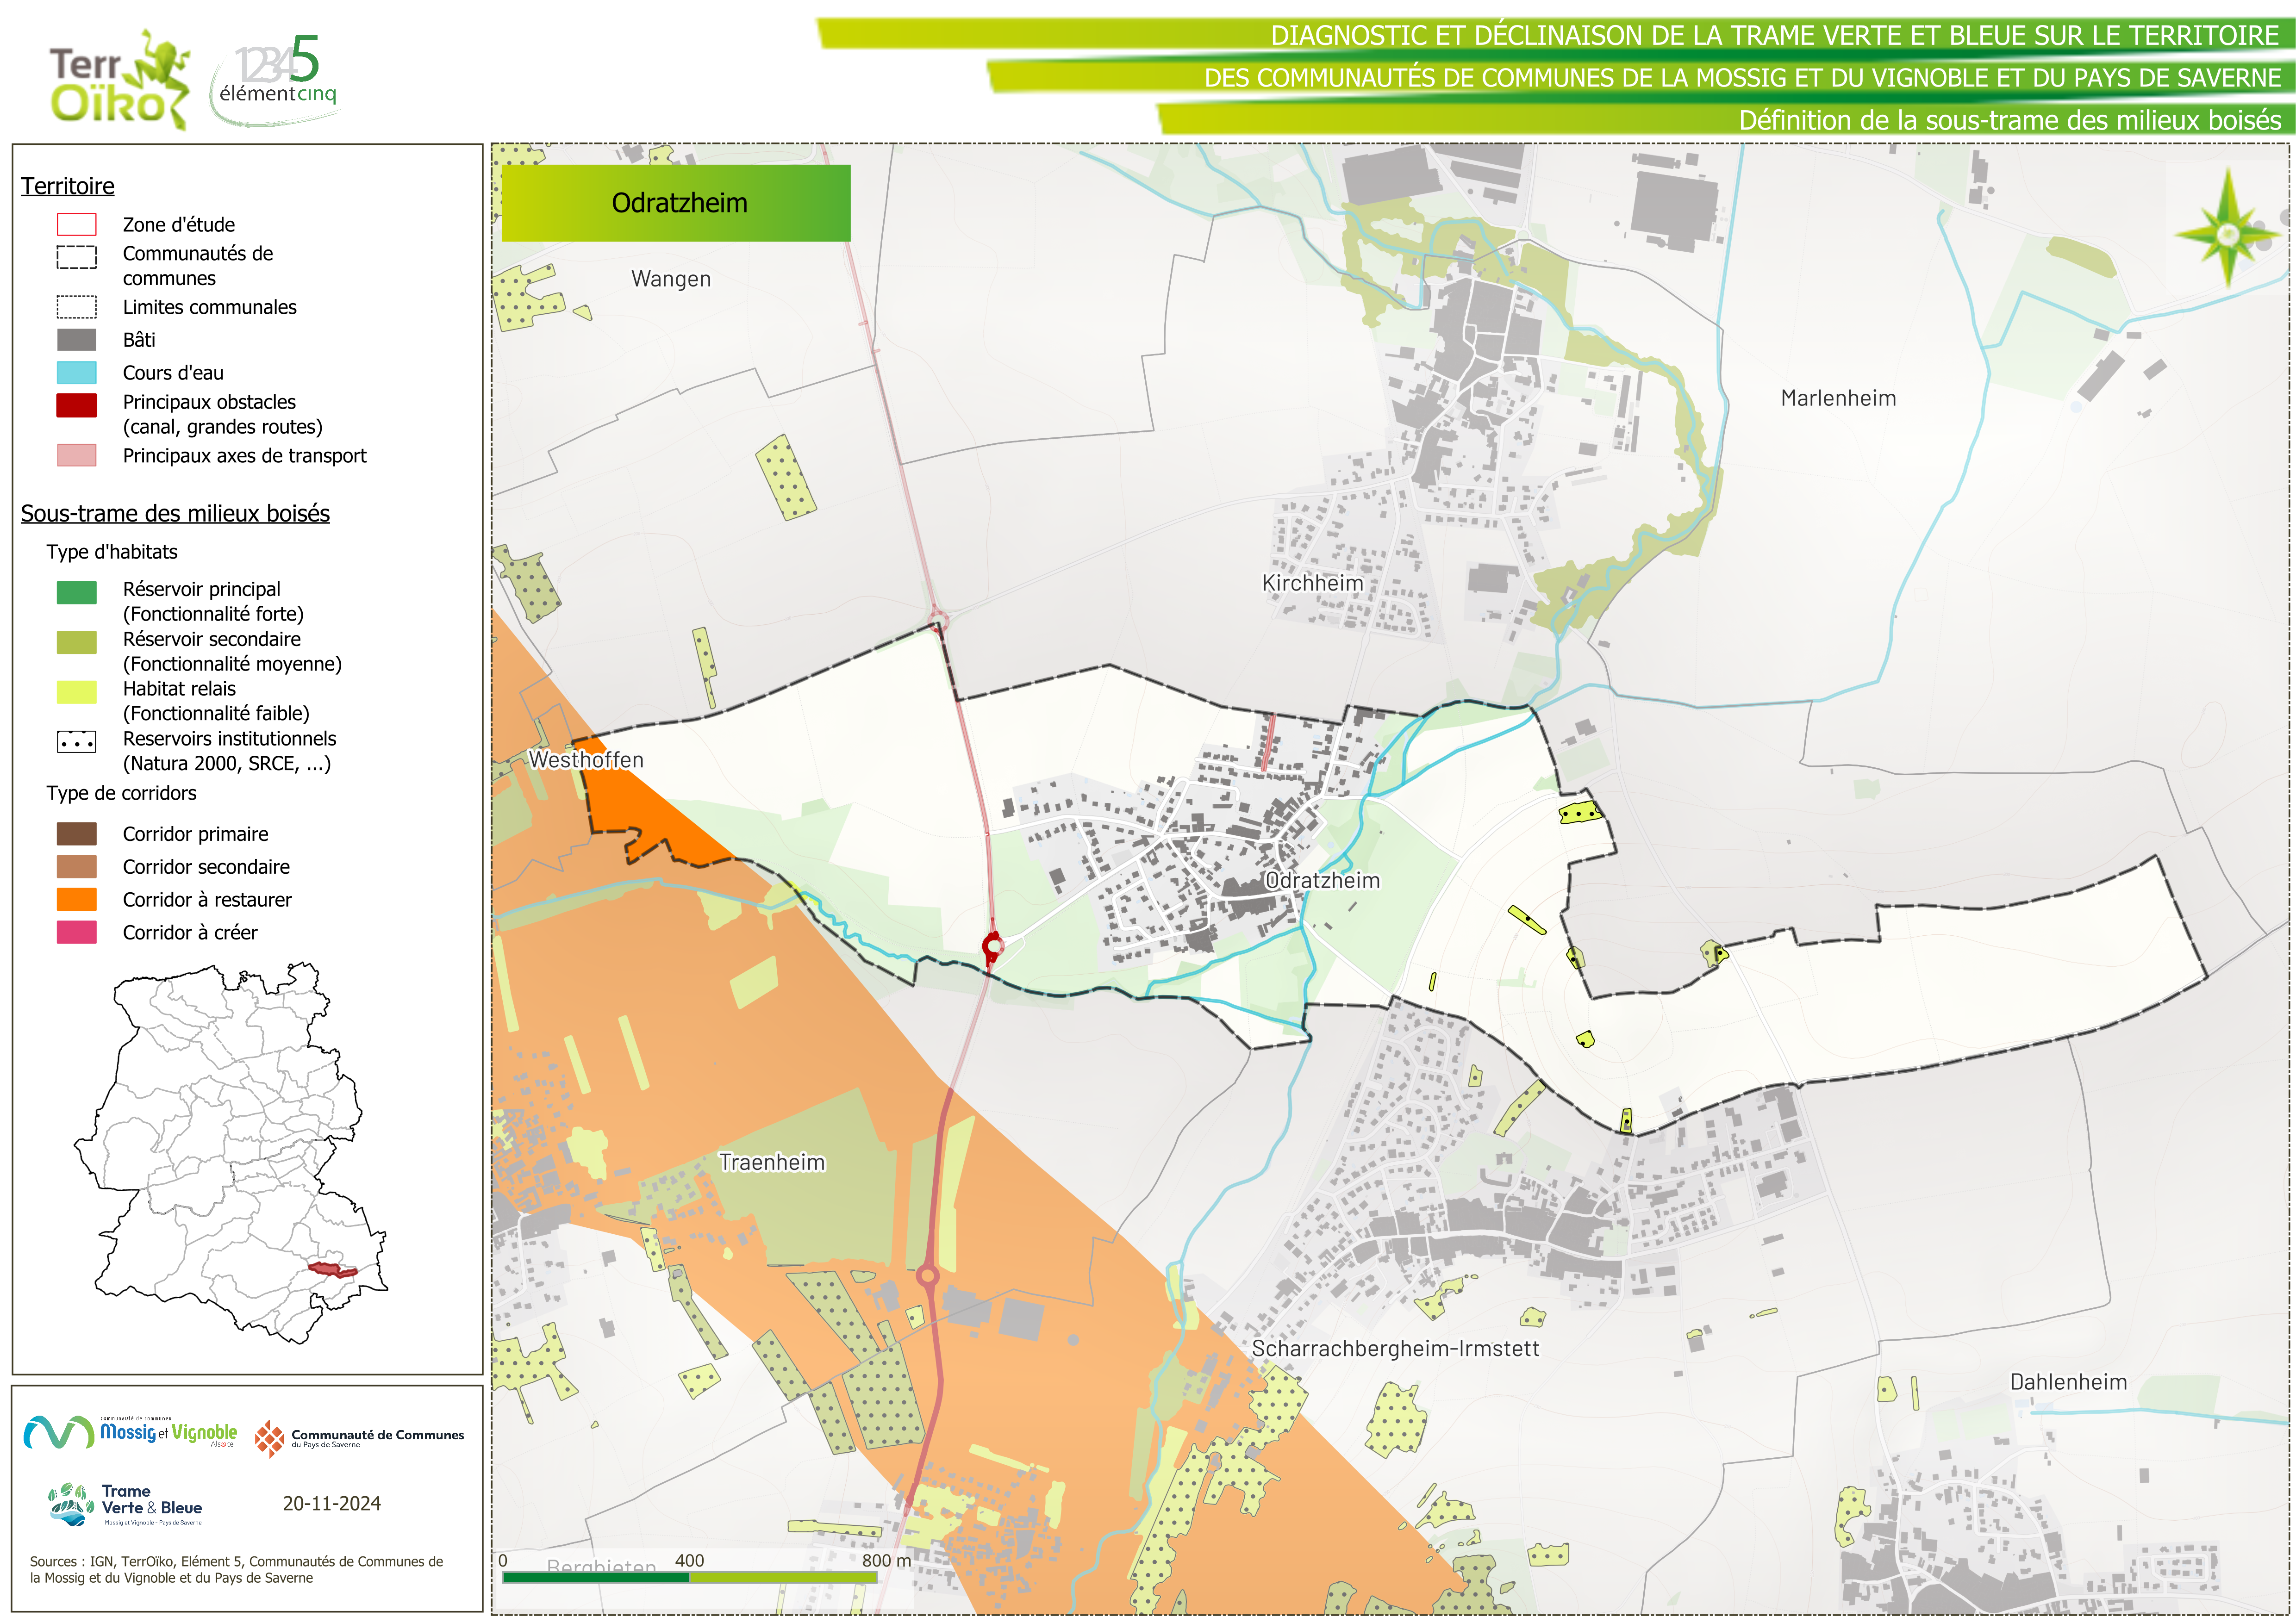The image size is (2296, 1623).
Task: Click the Corridor à restaurer orange swatch
Action: pyautogui.click(x=77, y=899)
